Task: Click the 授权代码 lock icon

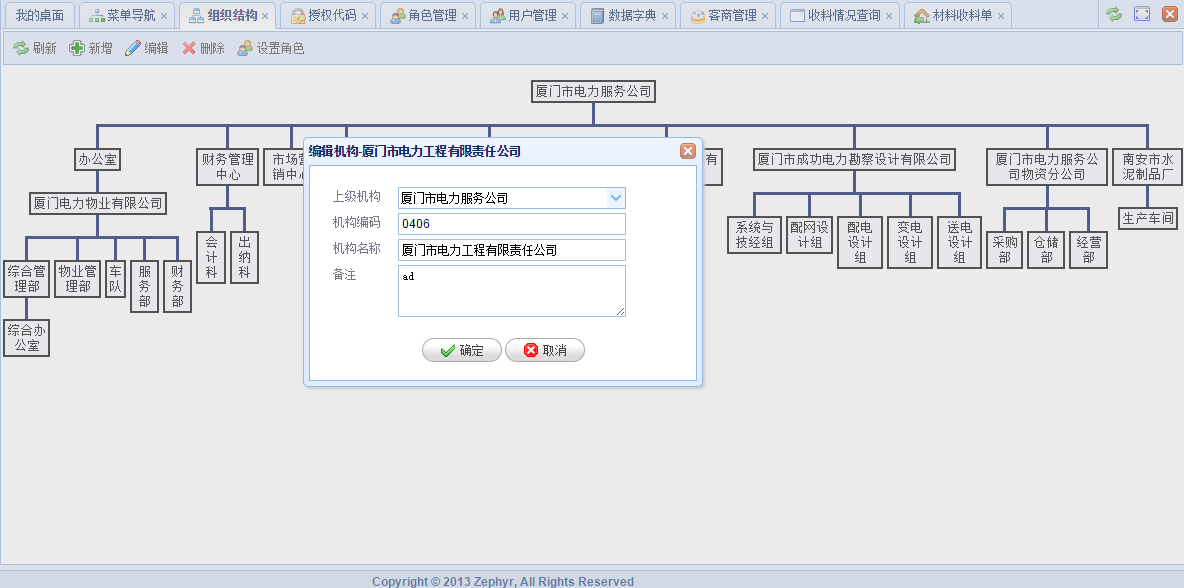Action: (298, 16)
